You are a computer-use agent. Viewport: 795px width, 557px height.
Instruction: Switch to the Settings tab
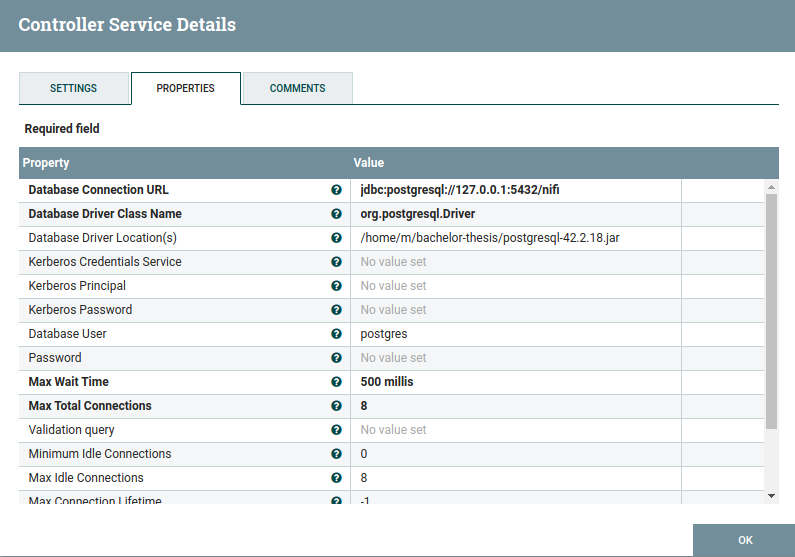(x=74, y=88)
